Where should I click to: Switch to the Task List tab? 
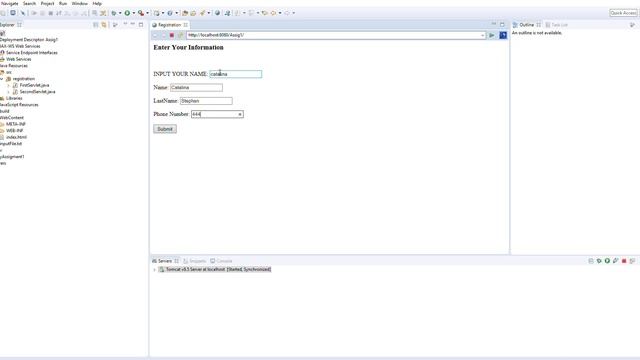click(x=557, y=25)
